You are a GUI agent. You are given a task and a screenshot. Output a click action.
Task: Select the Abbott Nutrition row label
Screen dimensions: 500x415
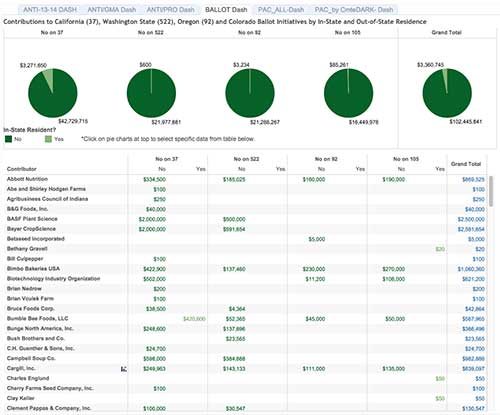point(27,179)
